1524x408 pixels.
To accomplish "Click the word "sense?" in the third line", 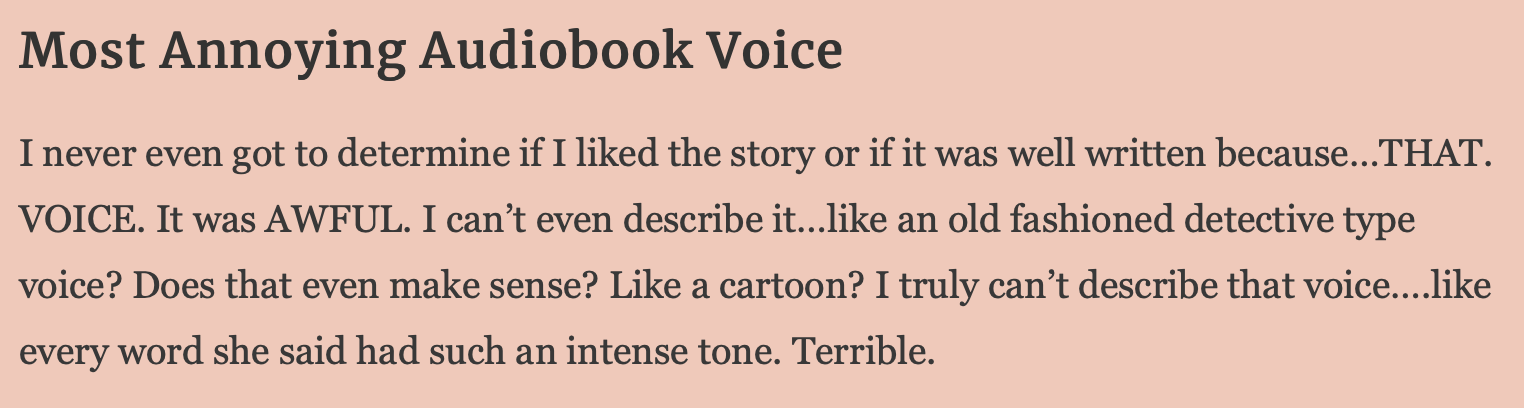I will point(544,288).
